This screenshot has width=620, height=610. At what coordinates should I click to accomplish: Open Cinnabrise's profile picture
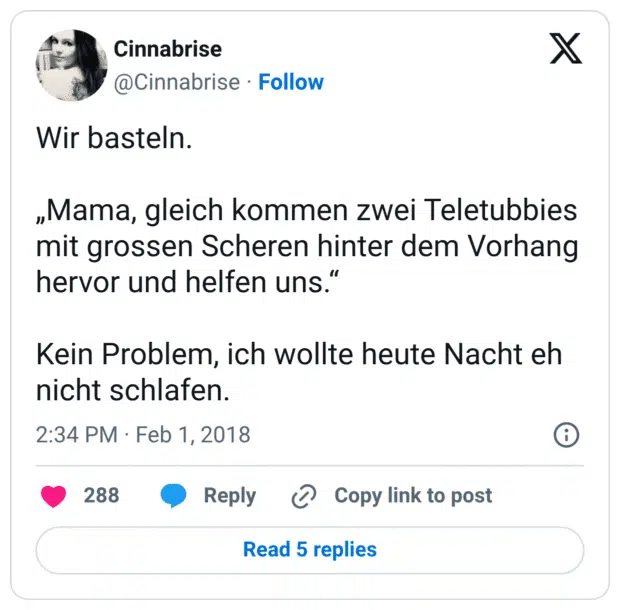71,65
